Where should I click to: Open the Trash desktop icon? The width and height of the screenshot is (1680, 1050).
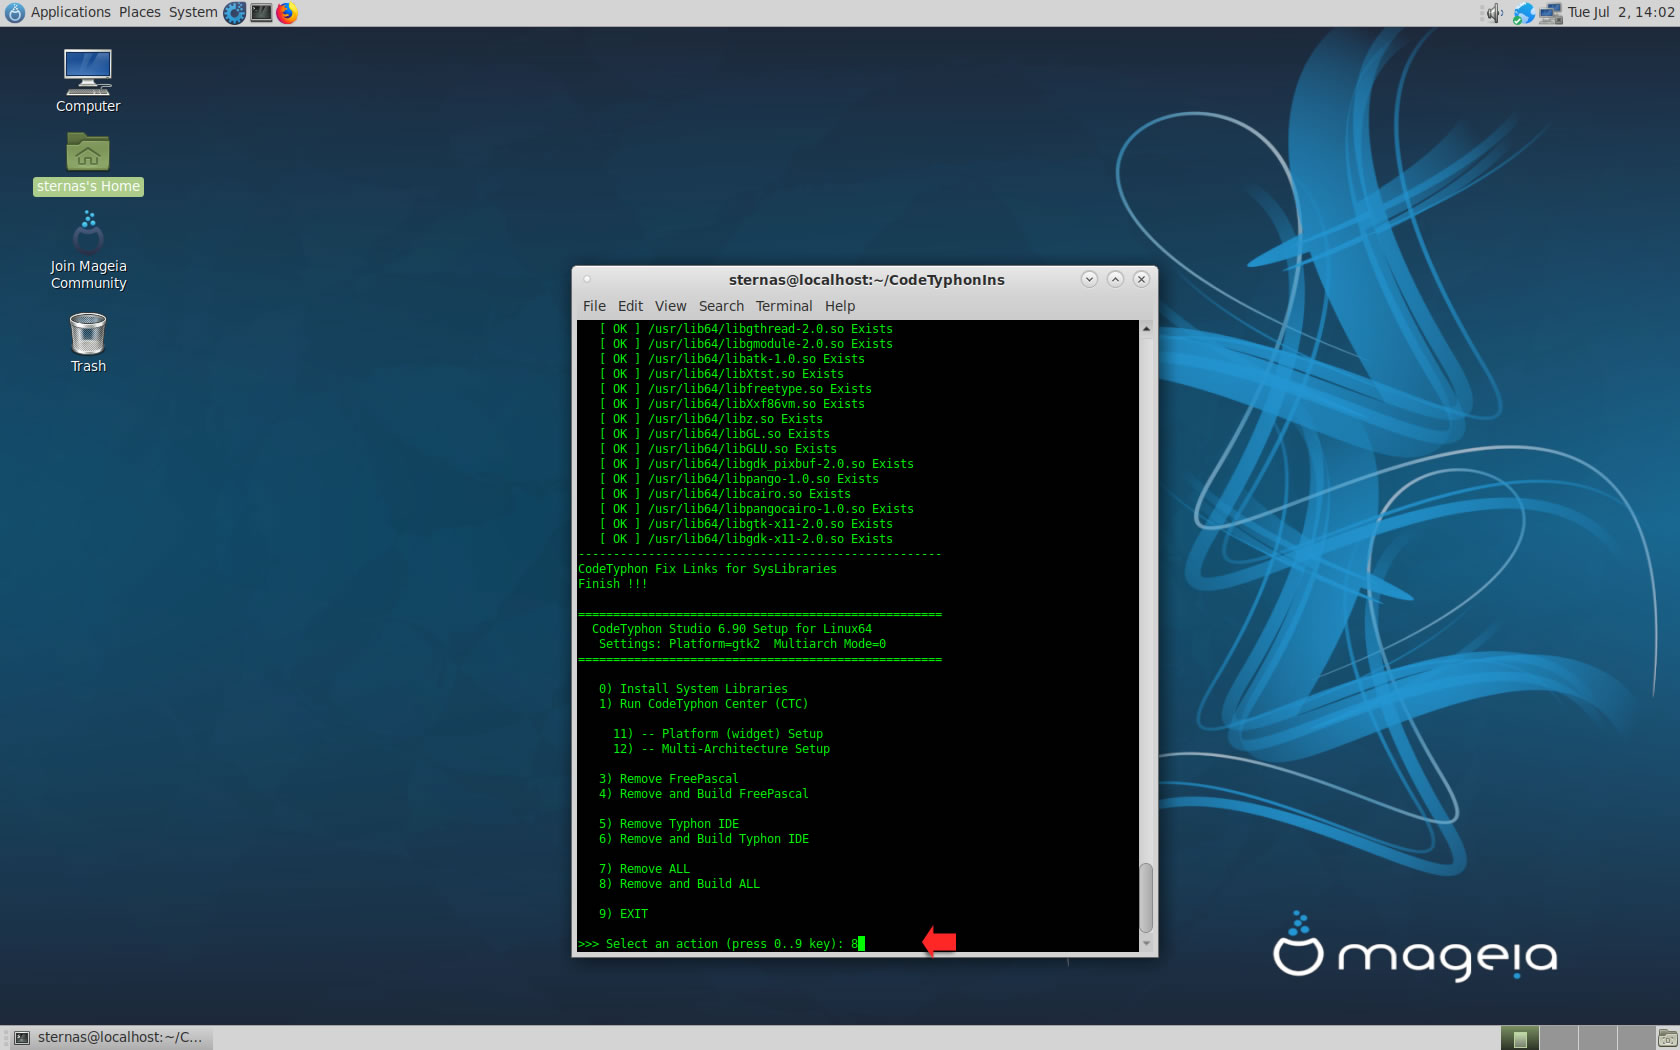coord(88,343)
